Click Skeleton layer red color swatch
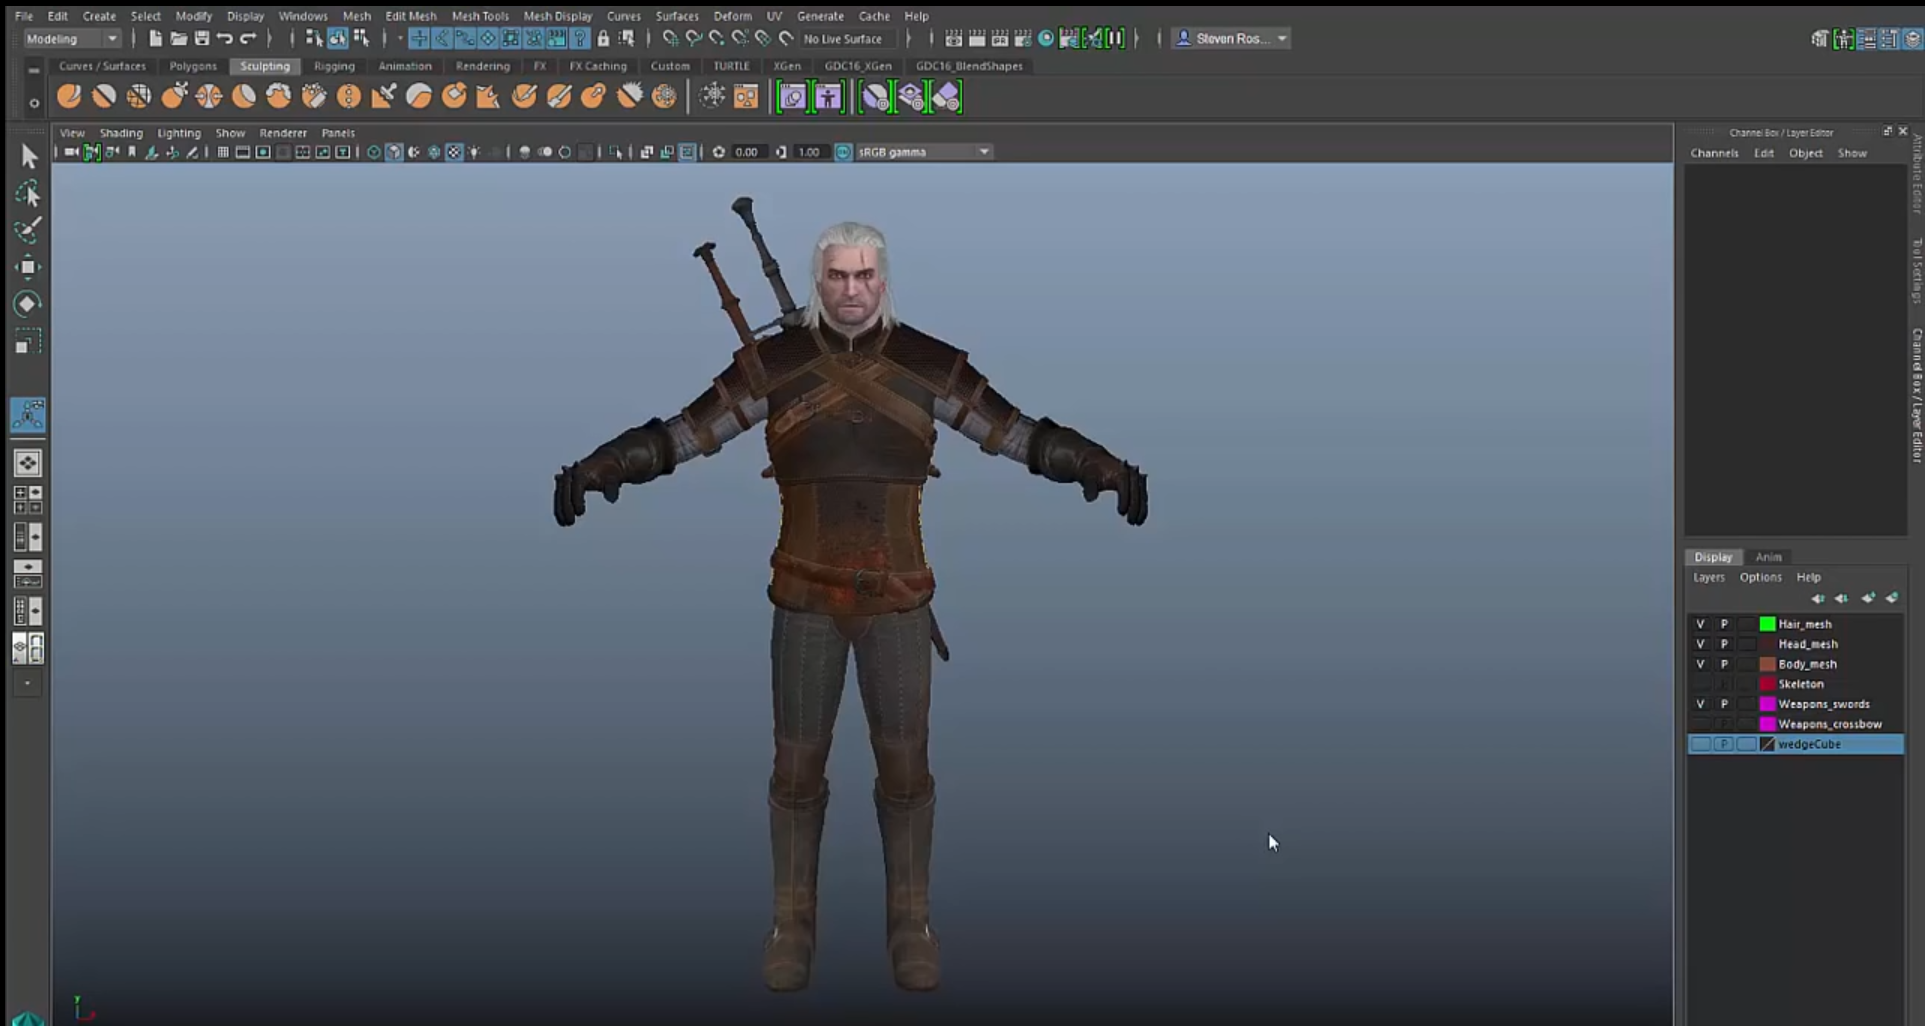 1767,684
